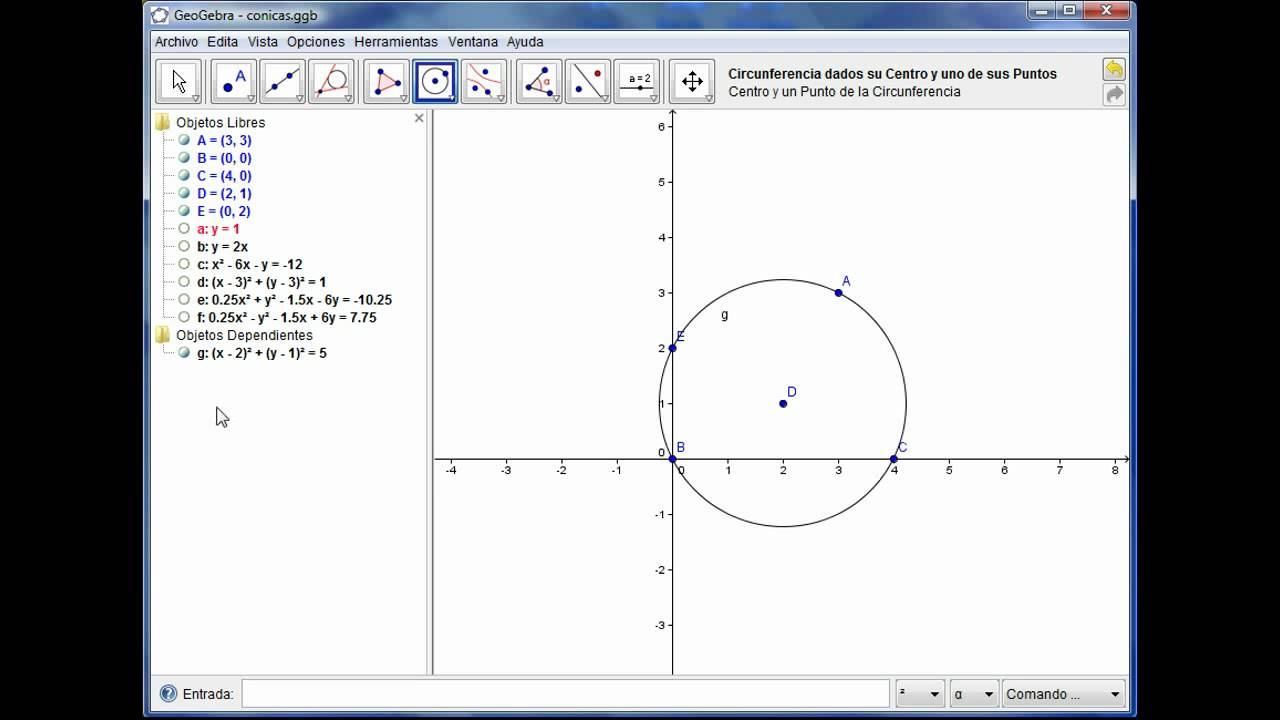The width and height of the screenshot is (1280, 720).
Task: Open the Point tool's dropdown arrow
Action: [250, 98]
